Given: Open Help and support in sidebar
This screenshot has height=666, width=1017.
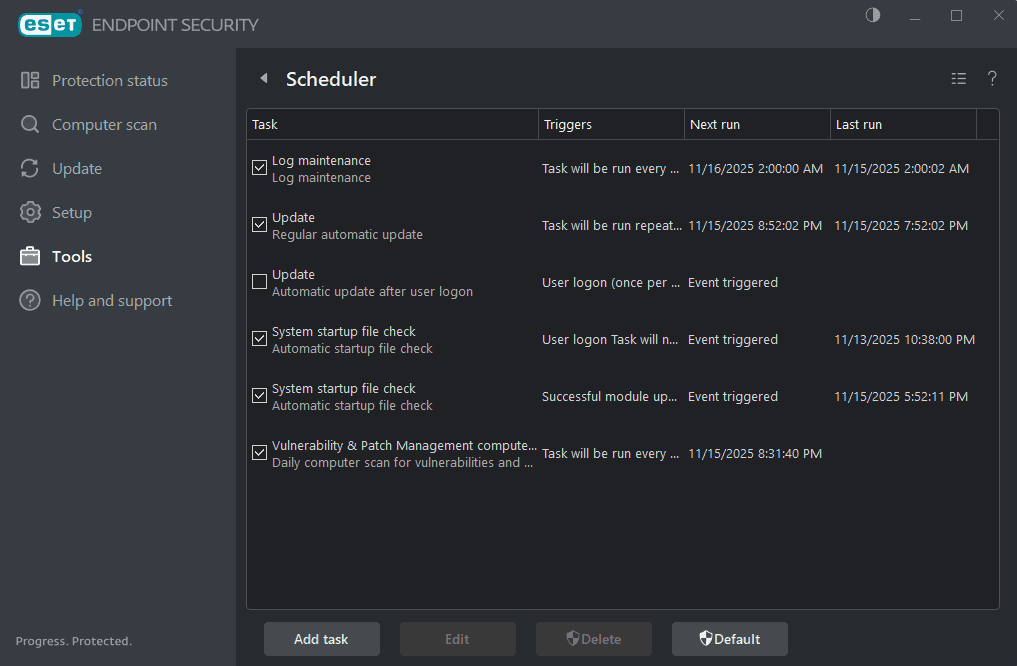Looking at the screenshot, I should pyautogui.click(x=112, y=301).
